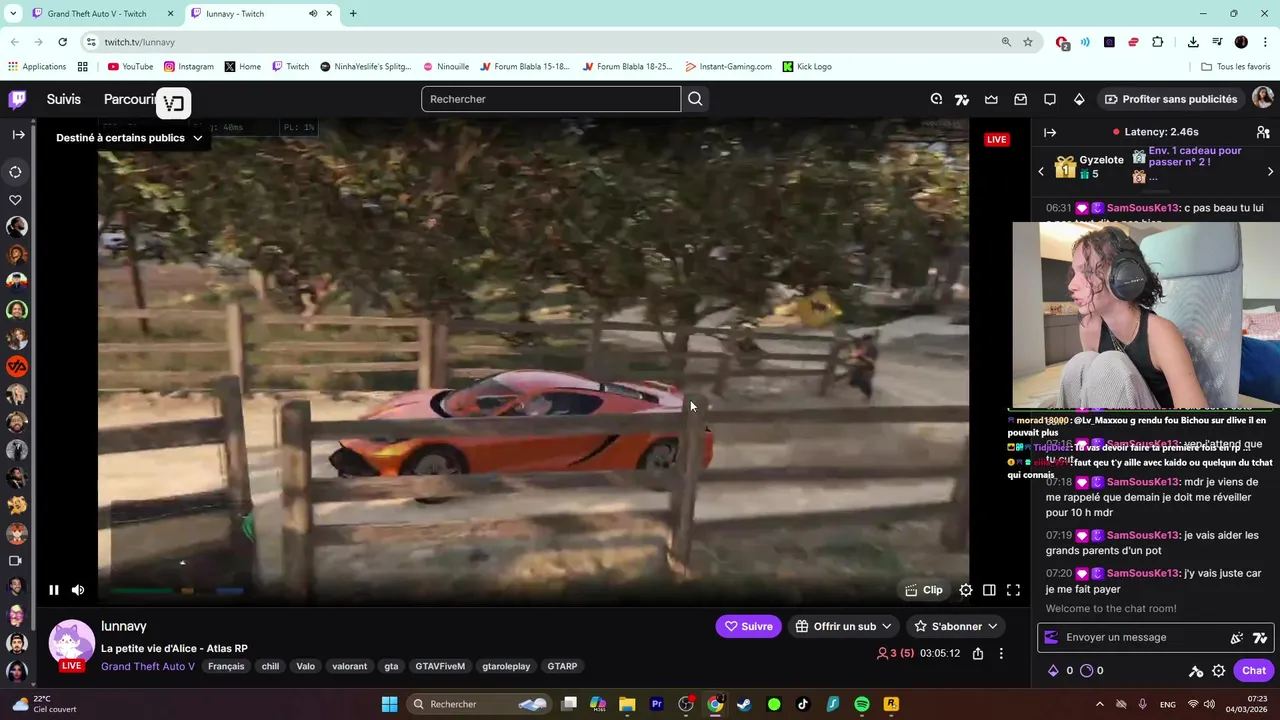
Task: Open Steam from the taskbar
Action: coord(744,704)
